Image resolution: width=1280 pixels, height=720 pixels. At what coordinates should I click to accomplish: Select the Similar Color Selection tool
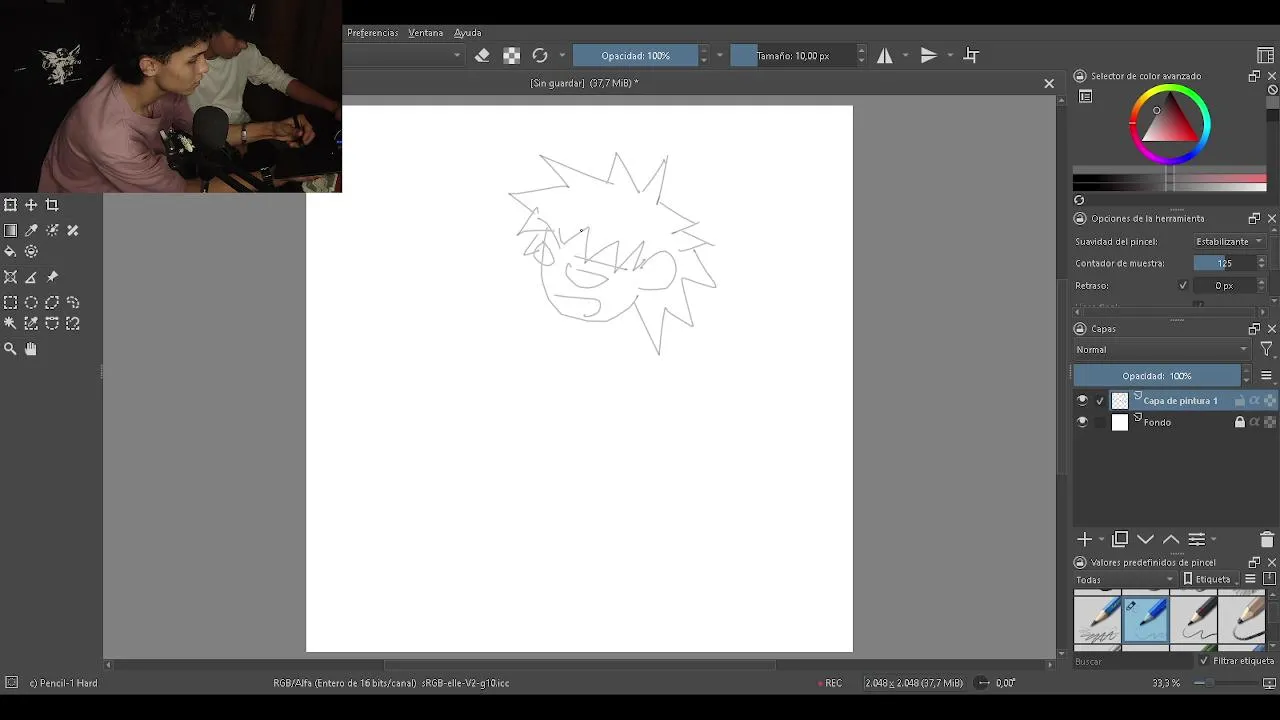pyautogui.click(x=31, y=323)
